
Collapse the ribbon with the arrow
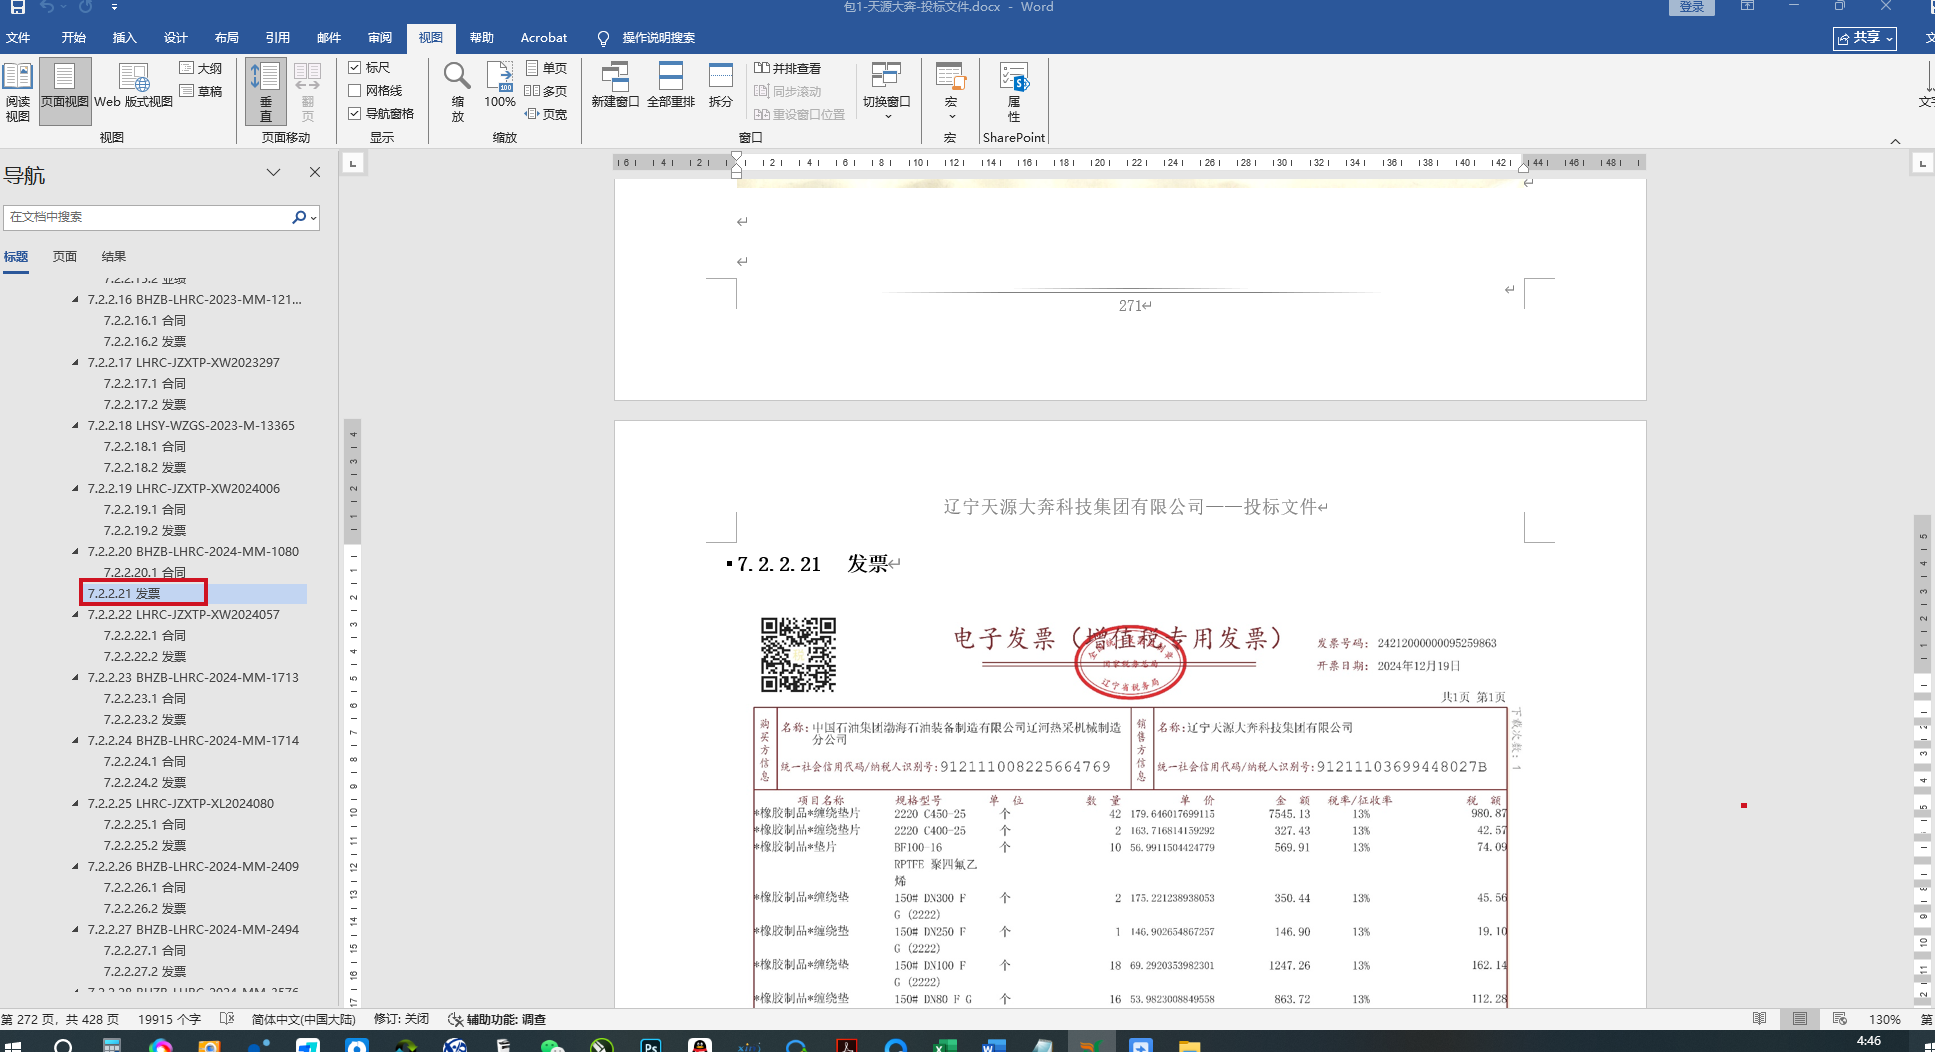[1895, 141]
